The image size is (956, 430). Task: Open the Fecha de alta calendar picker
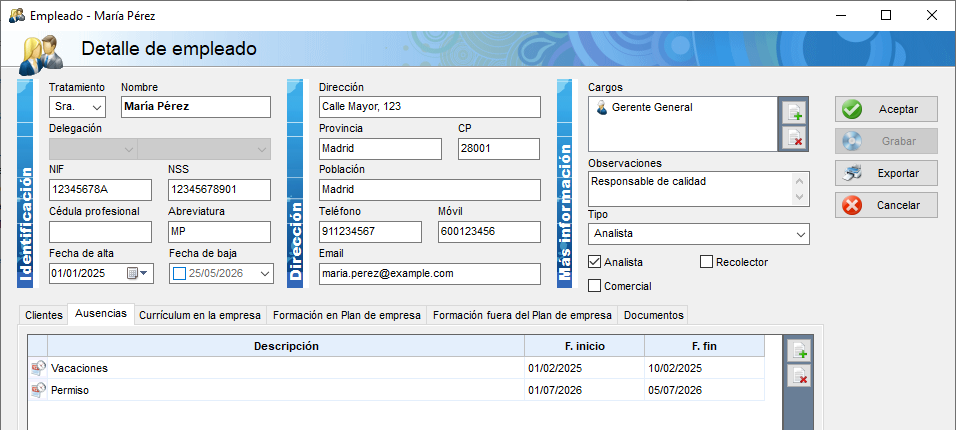tap(137, 274)
